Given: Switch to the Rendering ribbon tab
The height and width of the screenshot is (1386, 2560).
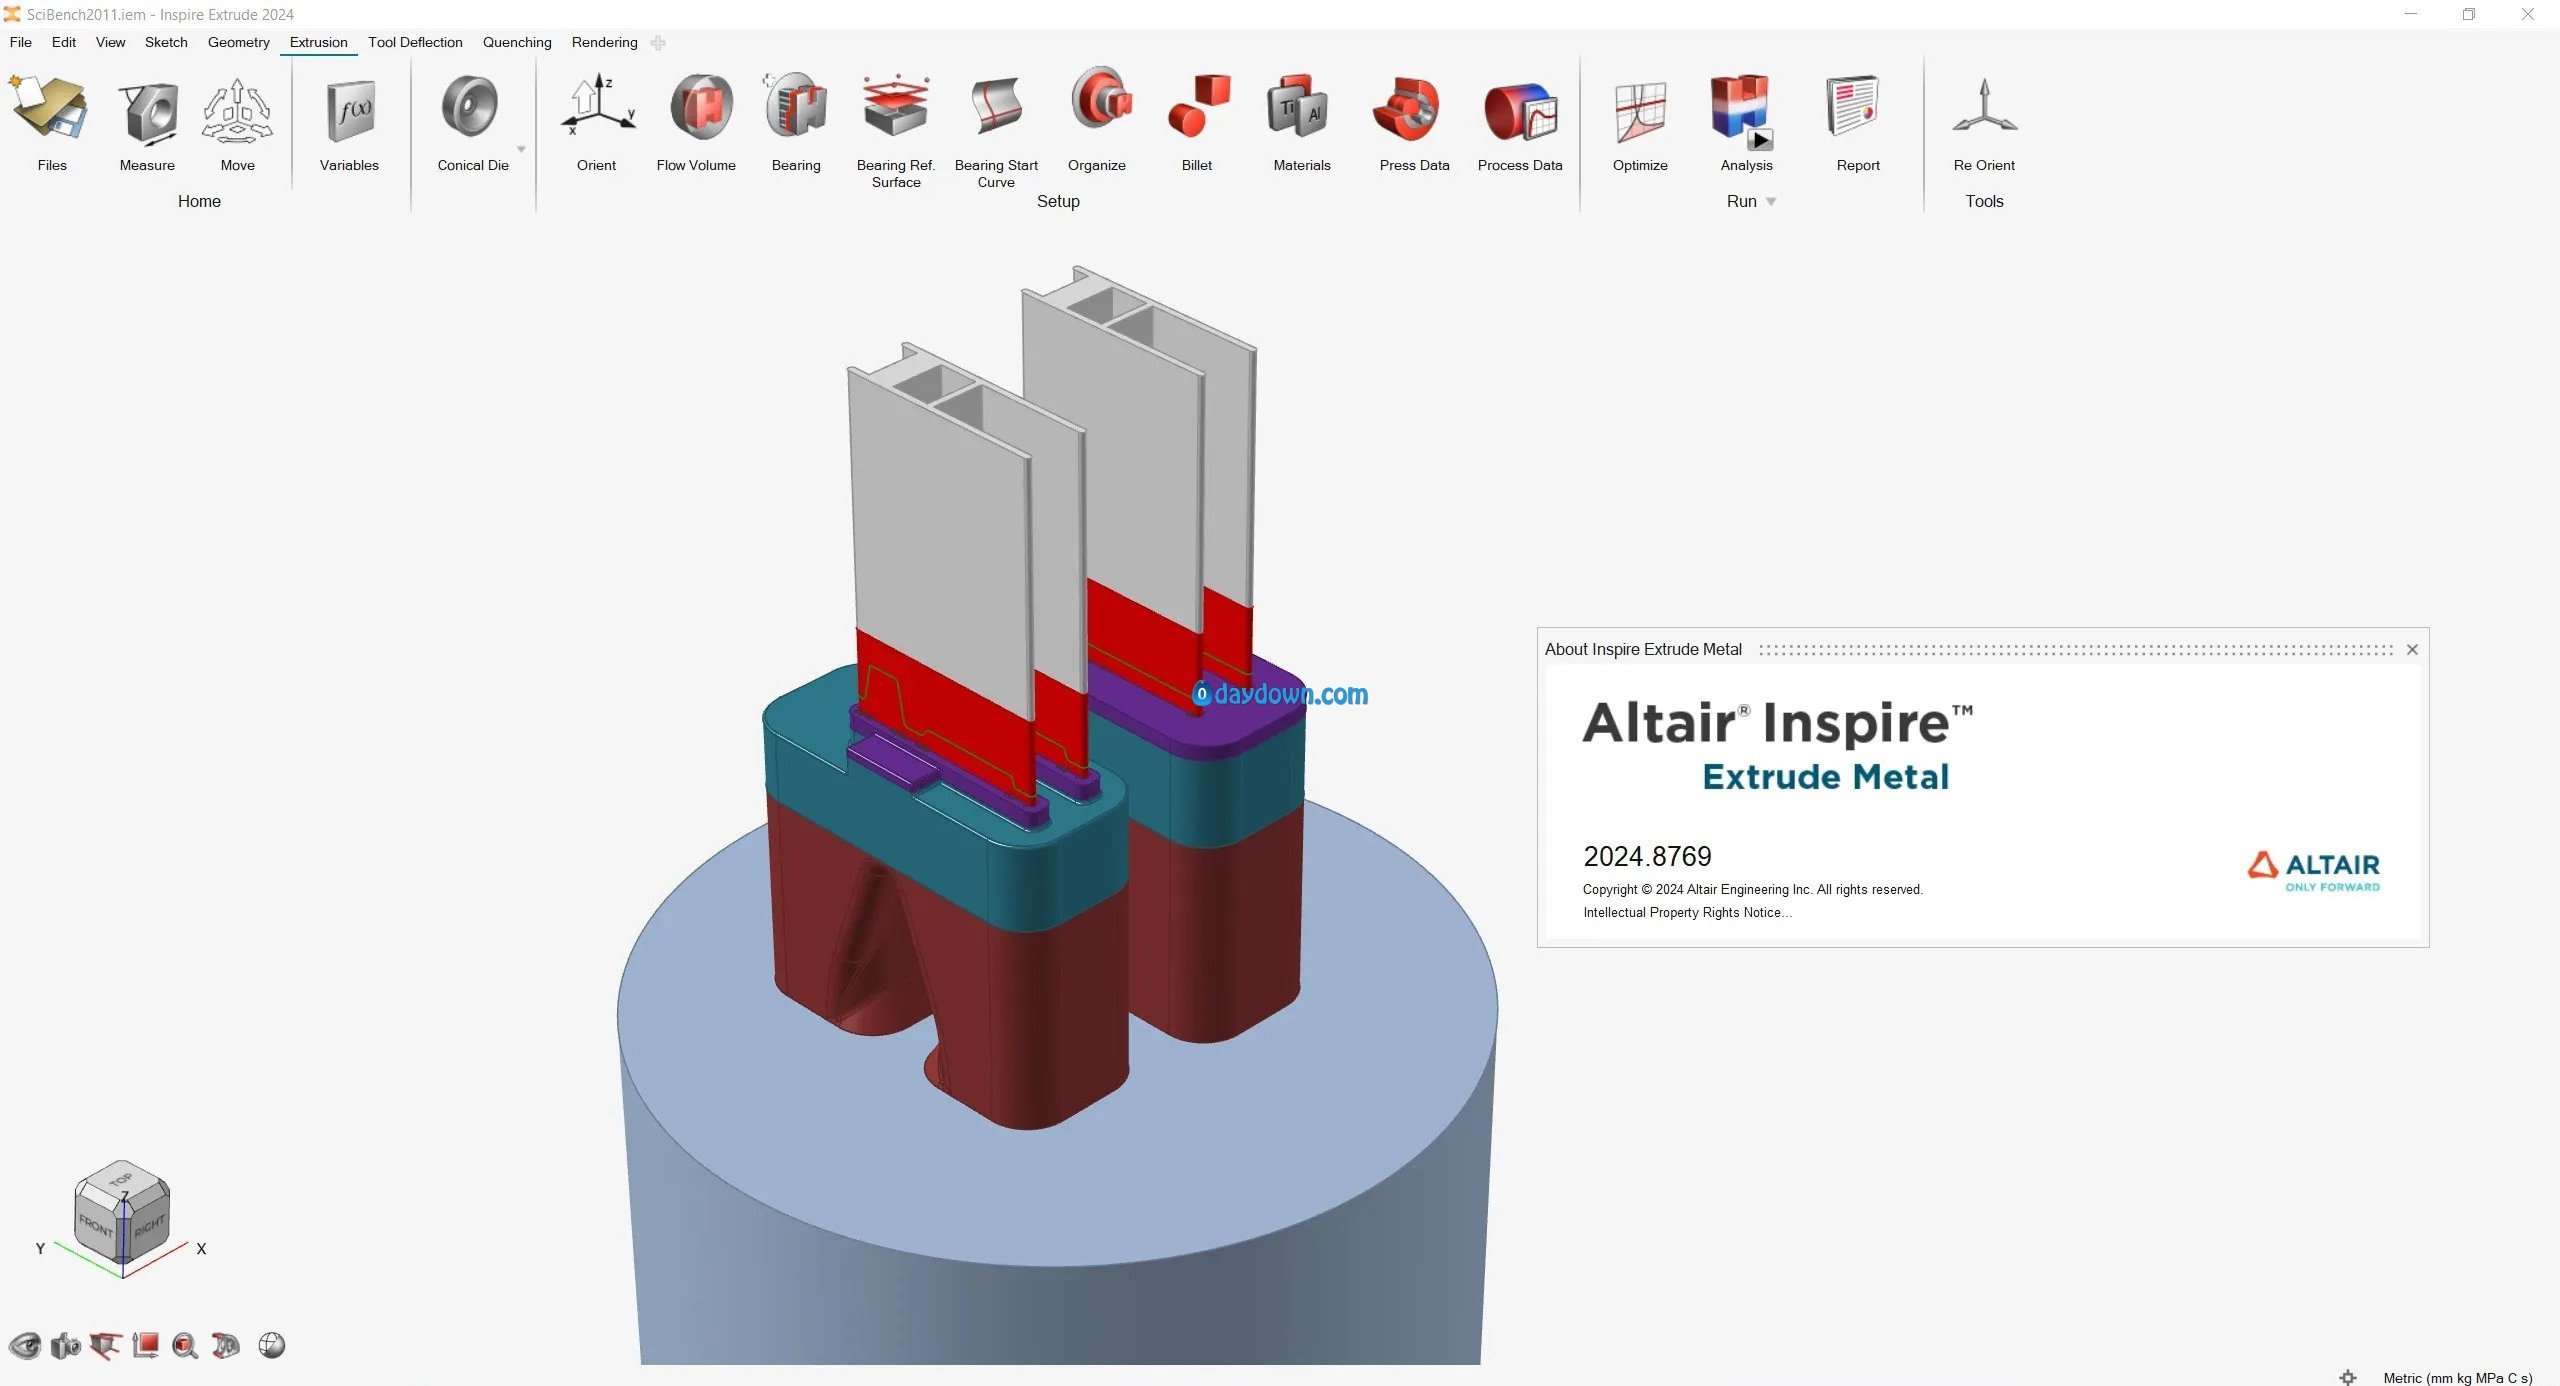Looking at the screenshot, I should coord(604,42).
